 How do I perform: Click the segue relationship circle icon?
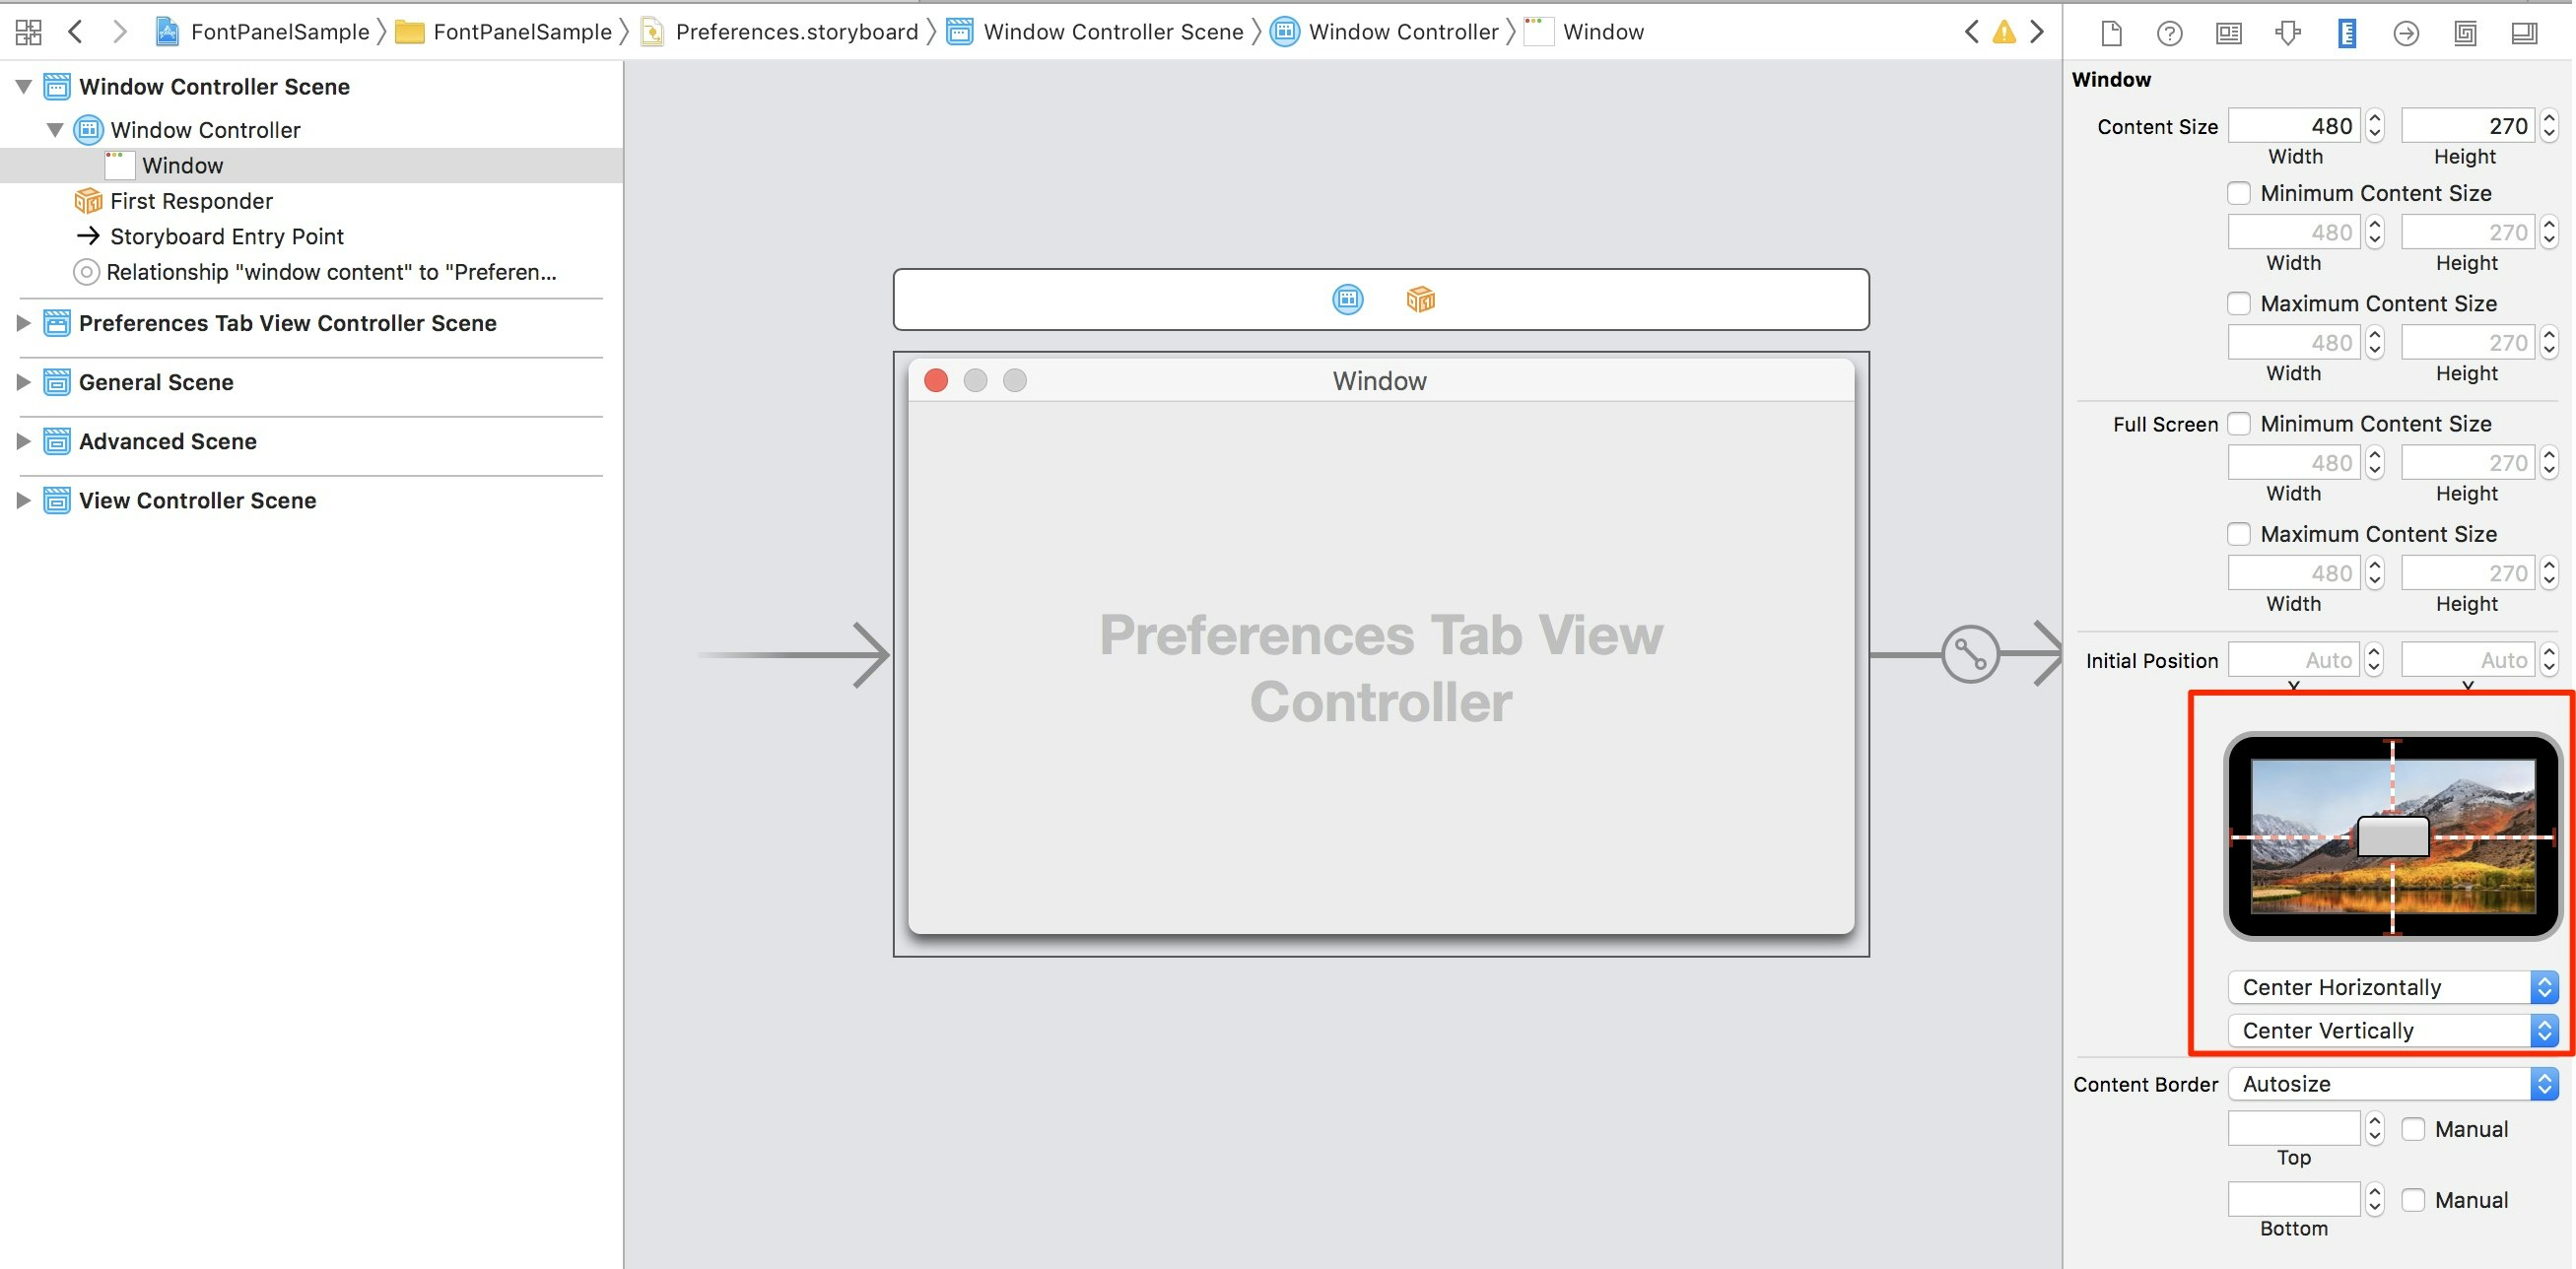pyautogui.click(x=1970, y=655)
